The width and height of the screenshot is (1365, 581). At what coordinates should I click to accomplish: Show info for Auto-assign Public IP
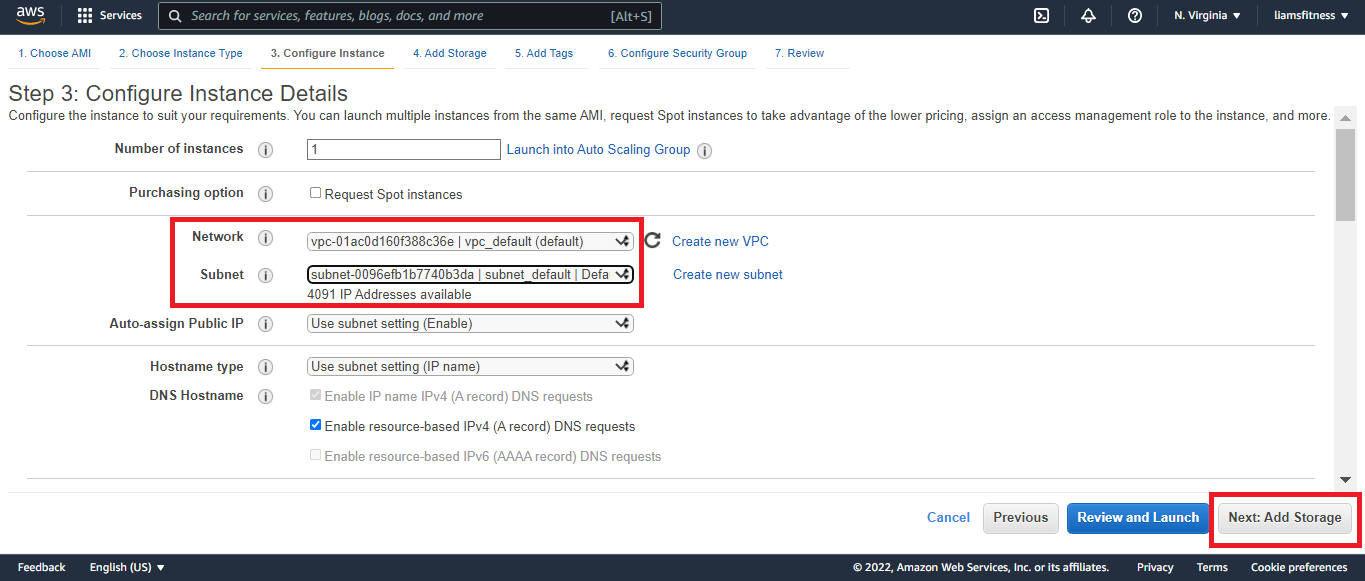(x=265, y=324)
